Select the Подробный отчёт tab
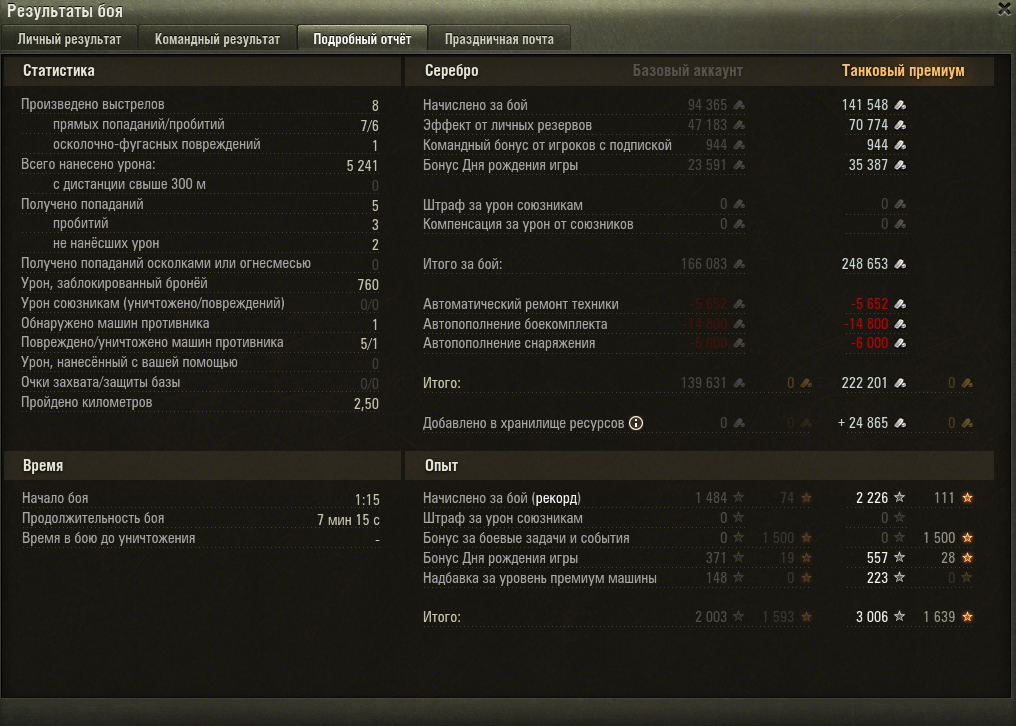 (x=362, y=39)
